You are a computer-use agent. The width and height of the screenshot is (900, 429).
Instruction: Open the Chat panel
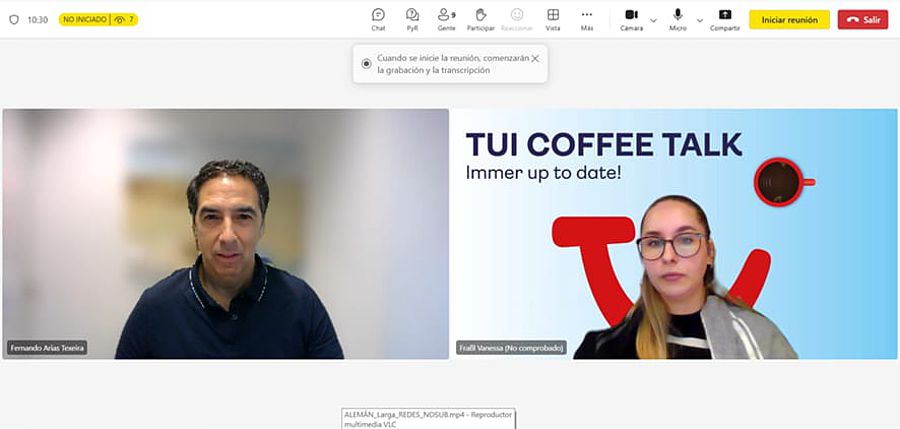(378, 19)
